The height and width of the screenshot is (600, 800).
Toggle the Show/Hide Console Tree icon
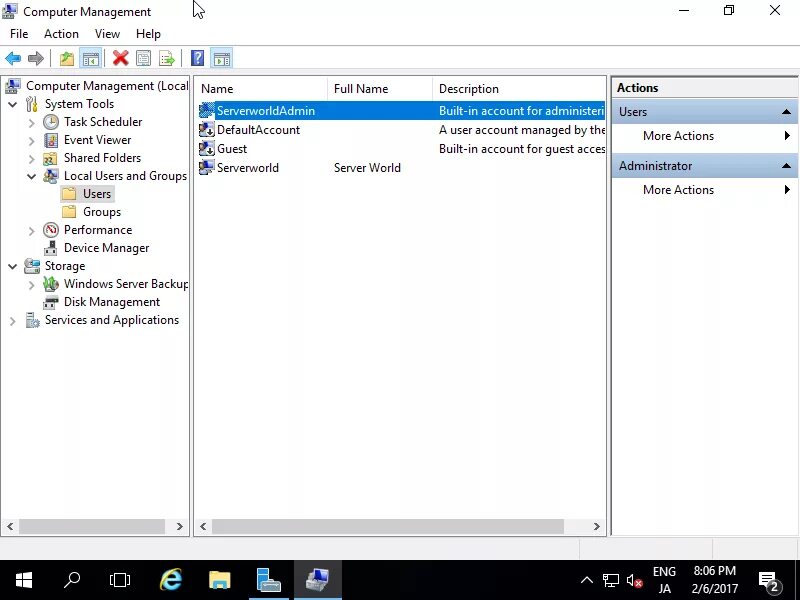91,59
